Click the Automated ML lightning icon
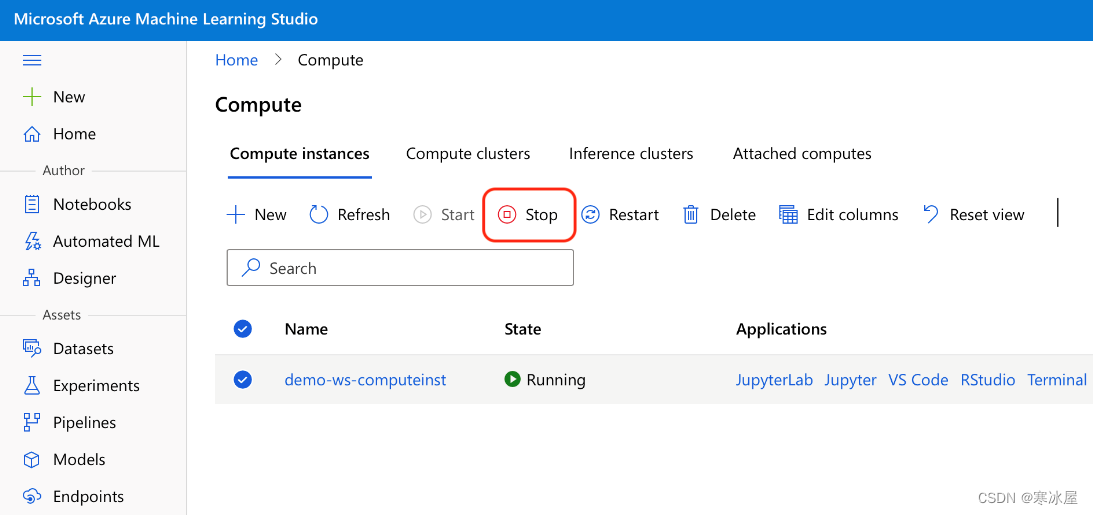The width and height of the screenshot is (1093, 515). [x=32, y=241]
